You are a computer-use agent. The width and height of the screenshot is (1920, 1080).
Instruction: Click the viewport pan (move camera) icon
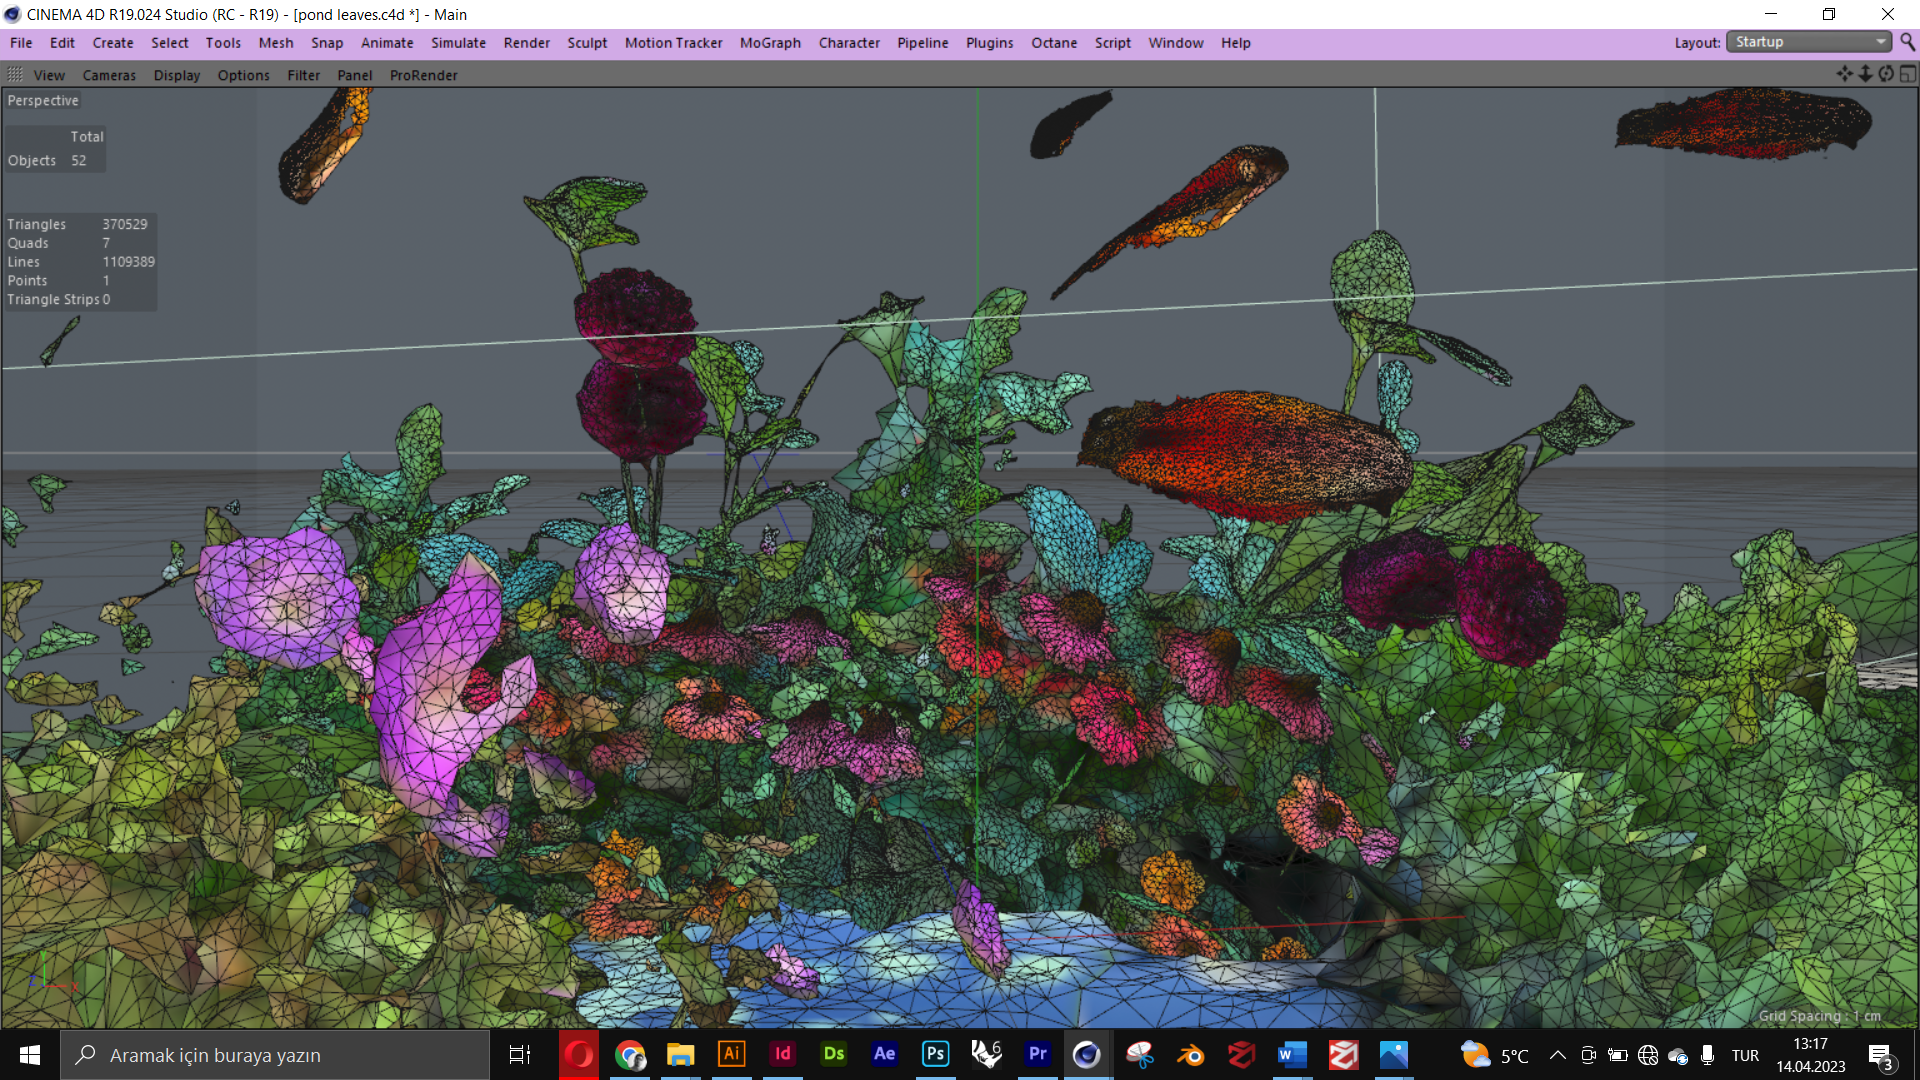tap(1844, 74)
